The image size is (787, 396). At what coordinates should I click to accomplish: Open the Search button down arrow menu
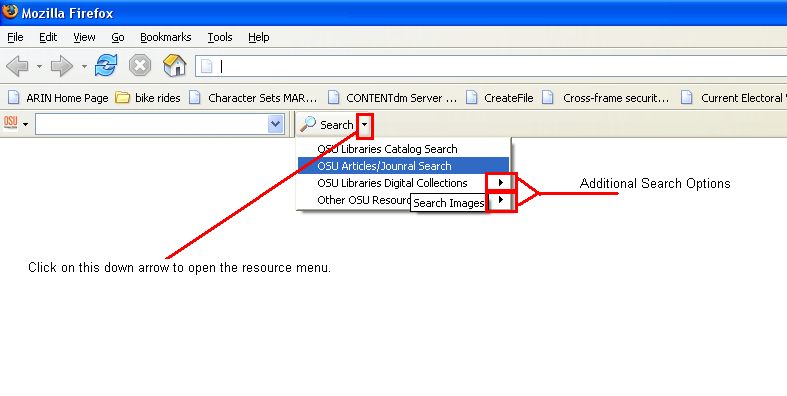(365, 124)
